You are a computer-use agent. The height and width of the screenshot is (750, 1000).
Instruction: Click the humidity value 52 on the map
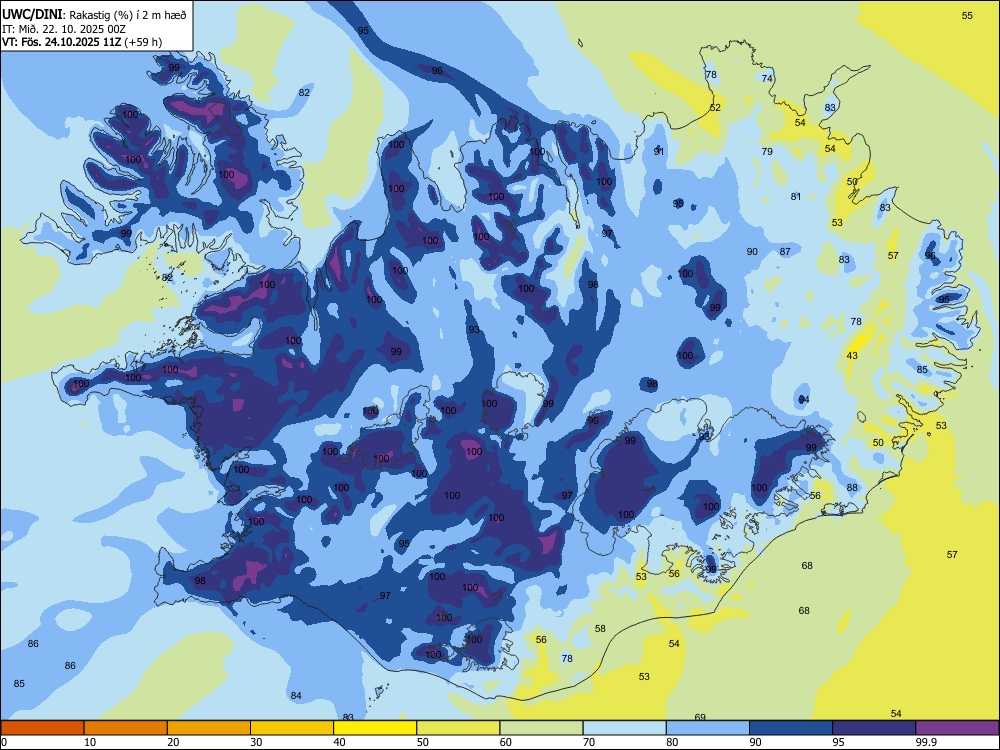pos(716,108)
